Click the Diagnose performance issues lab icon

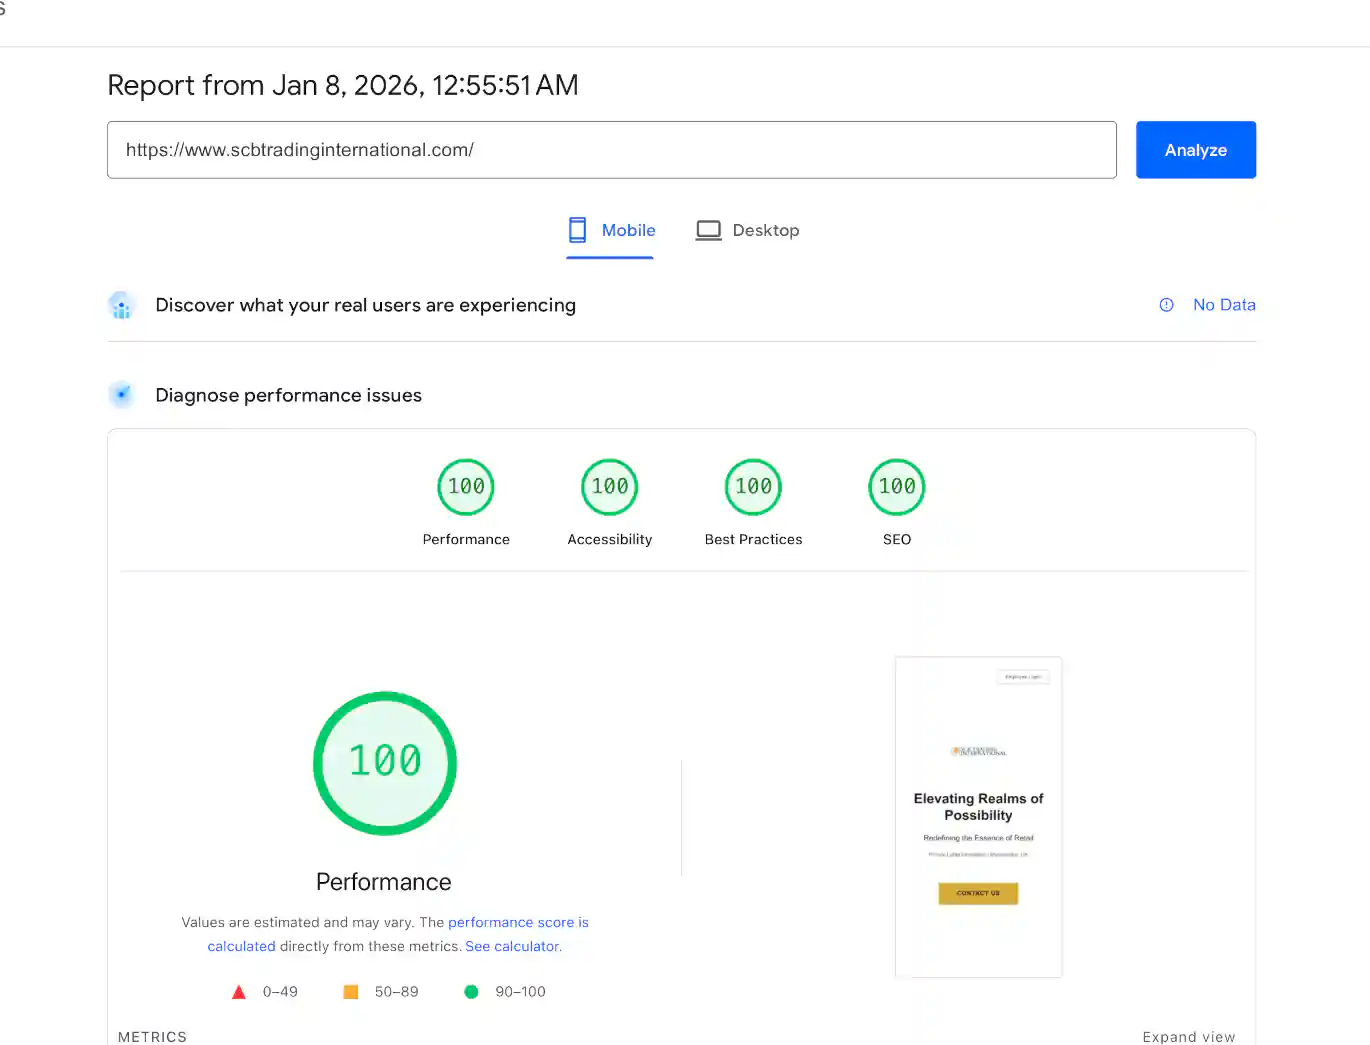[121, 394]
